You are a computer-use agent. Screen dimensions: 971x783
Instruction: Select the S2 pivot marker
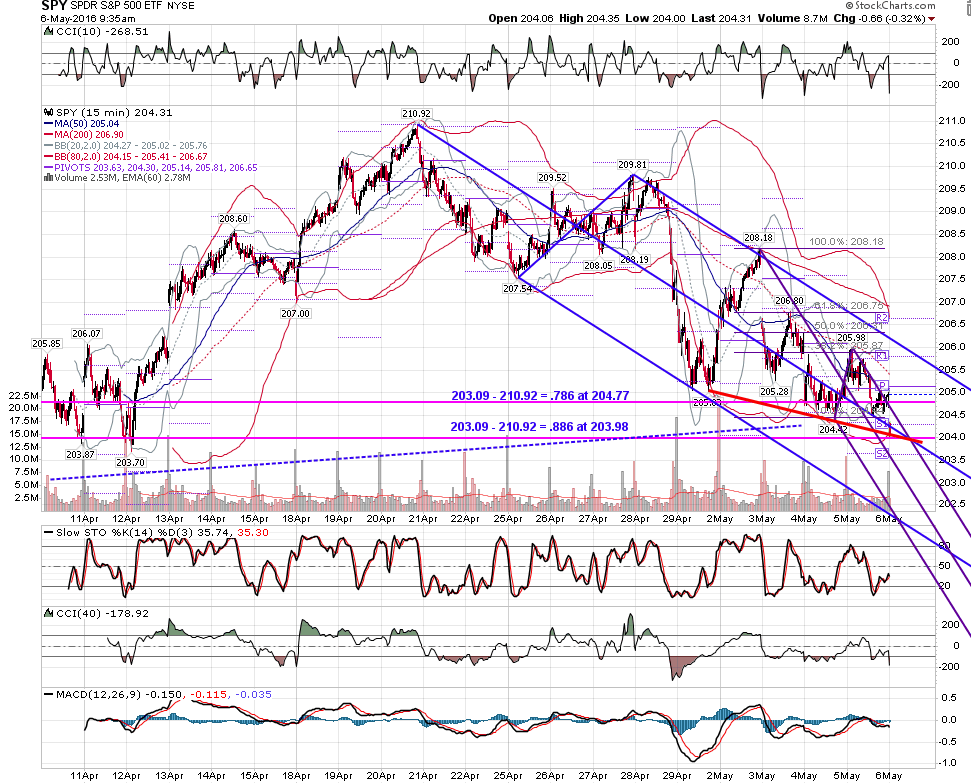tap(882, 453)
